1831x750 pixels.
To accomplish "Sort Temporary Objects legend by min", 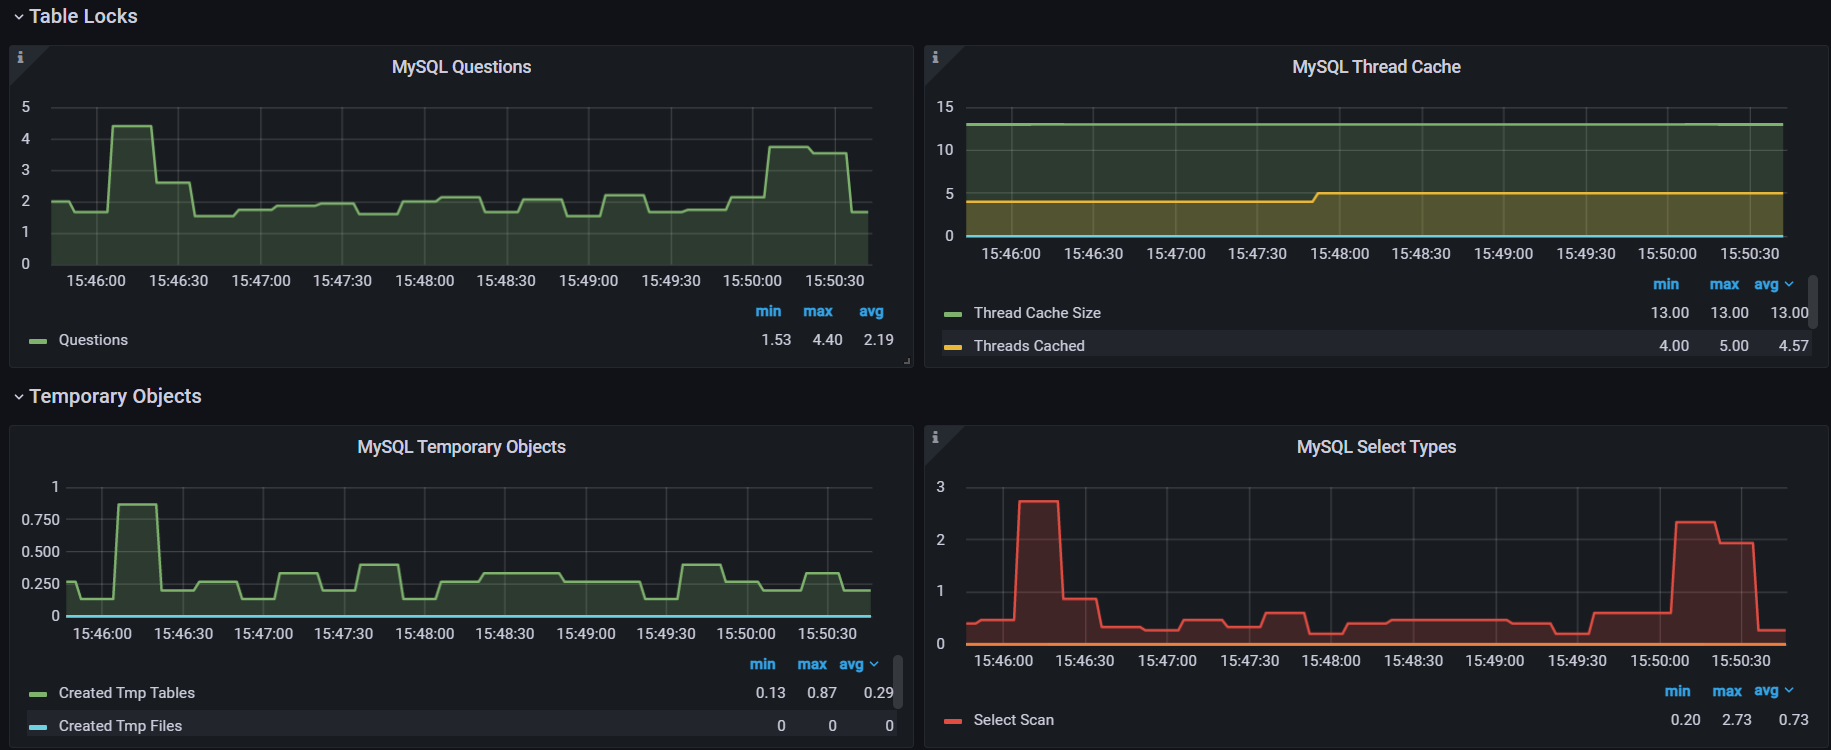I will 762,664.
